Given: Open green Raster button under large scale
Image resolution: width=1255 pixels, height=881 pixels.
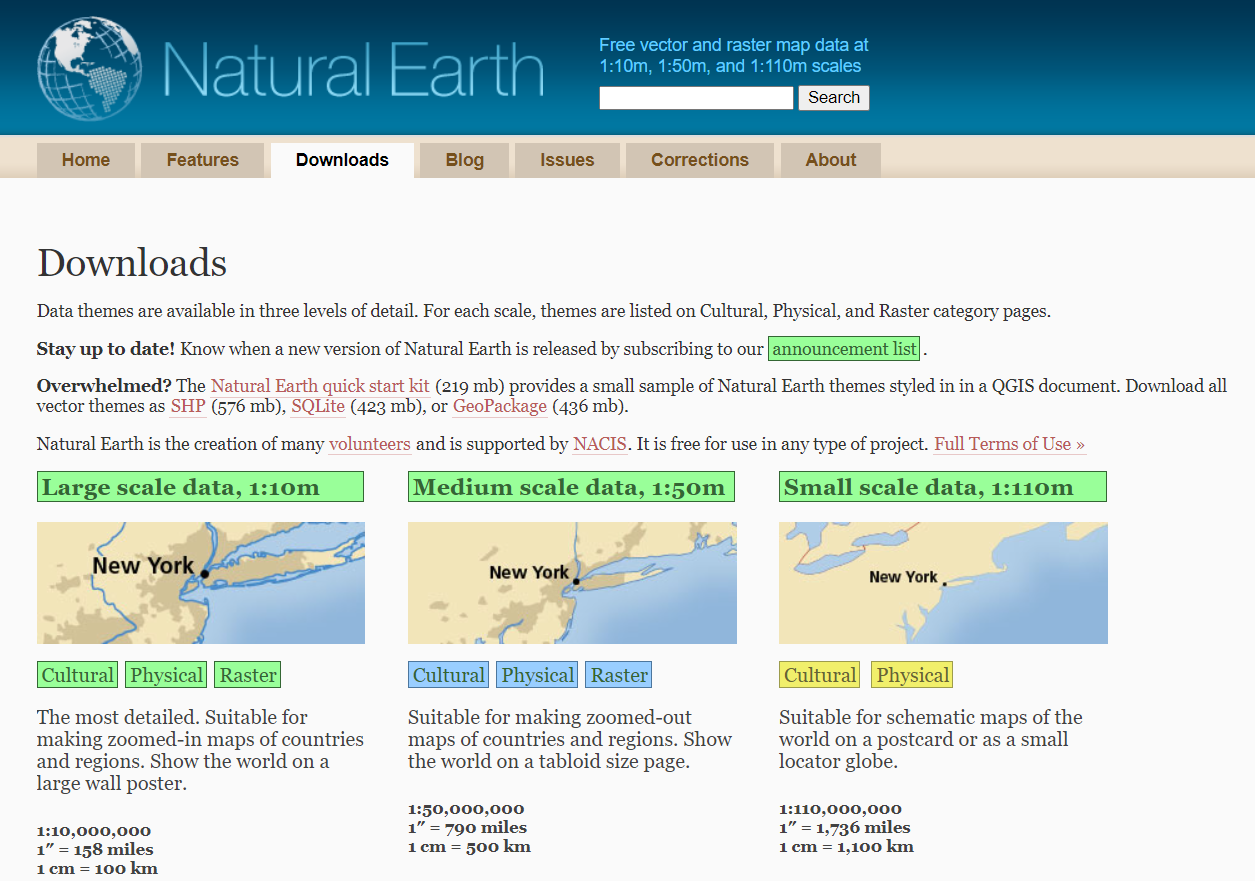Looking at the screenshot, I should coord(248,675).
